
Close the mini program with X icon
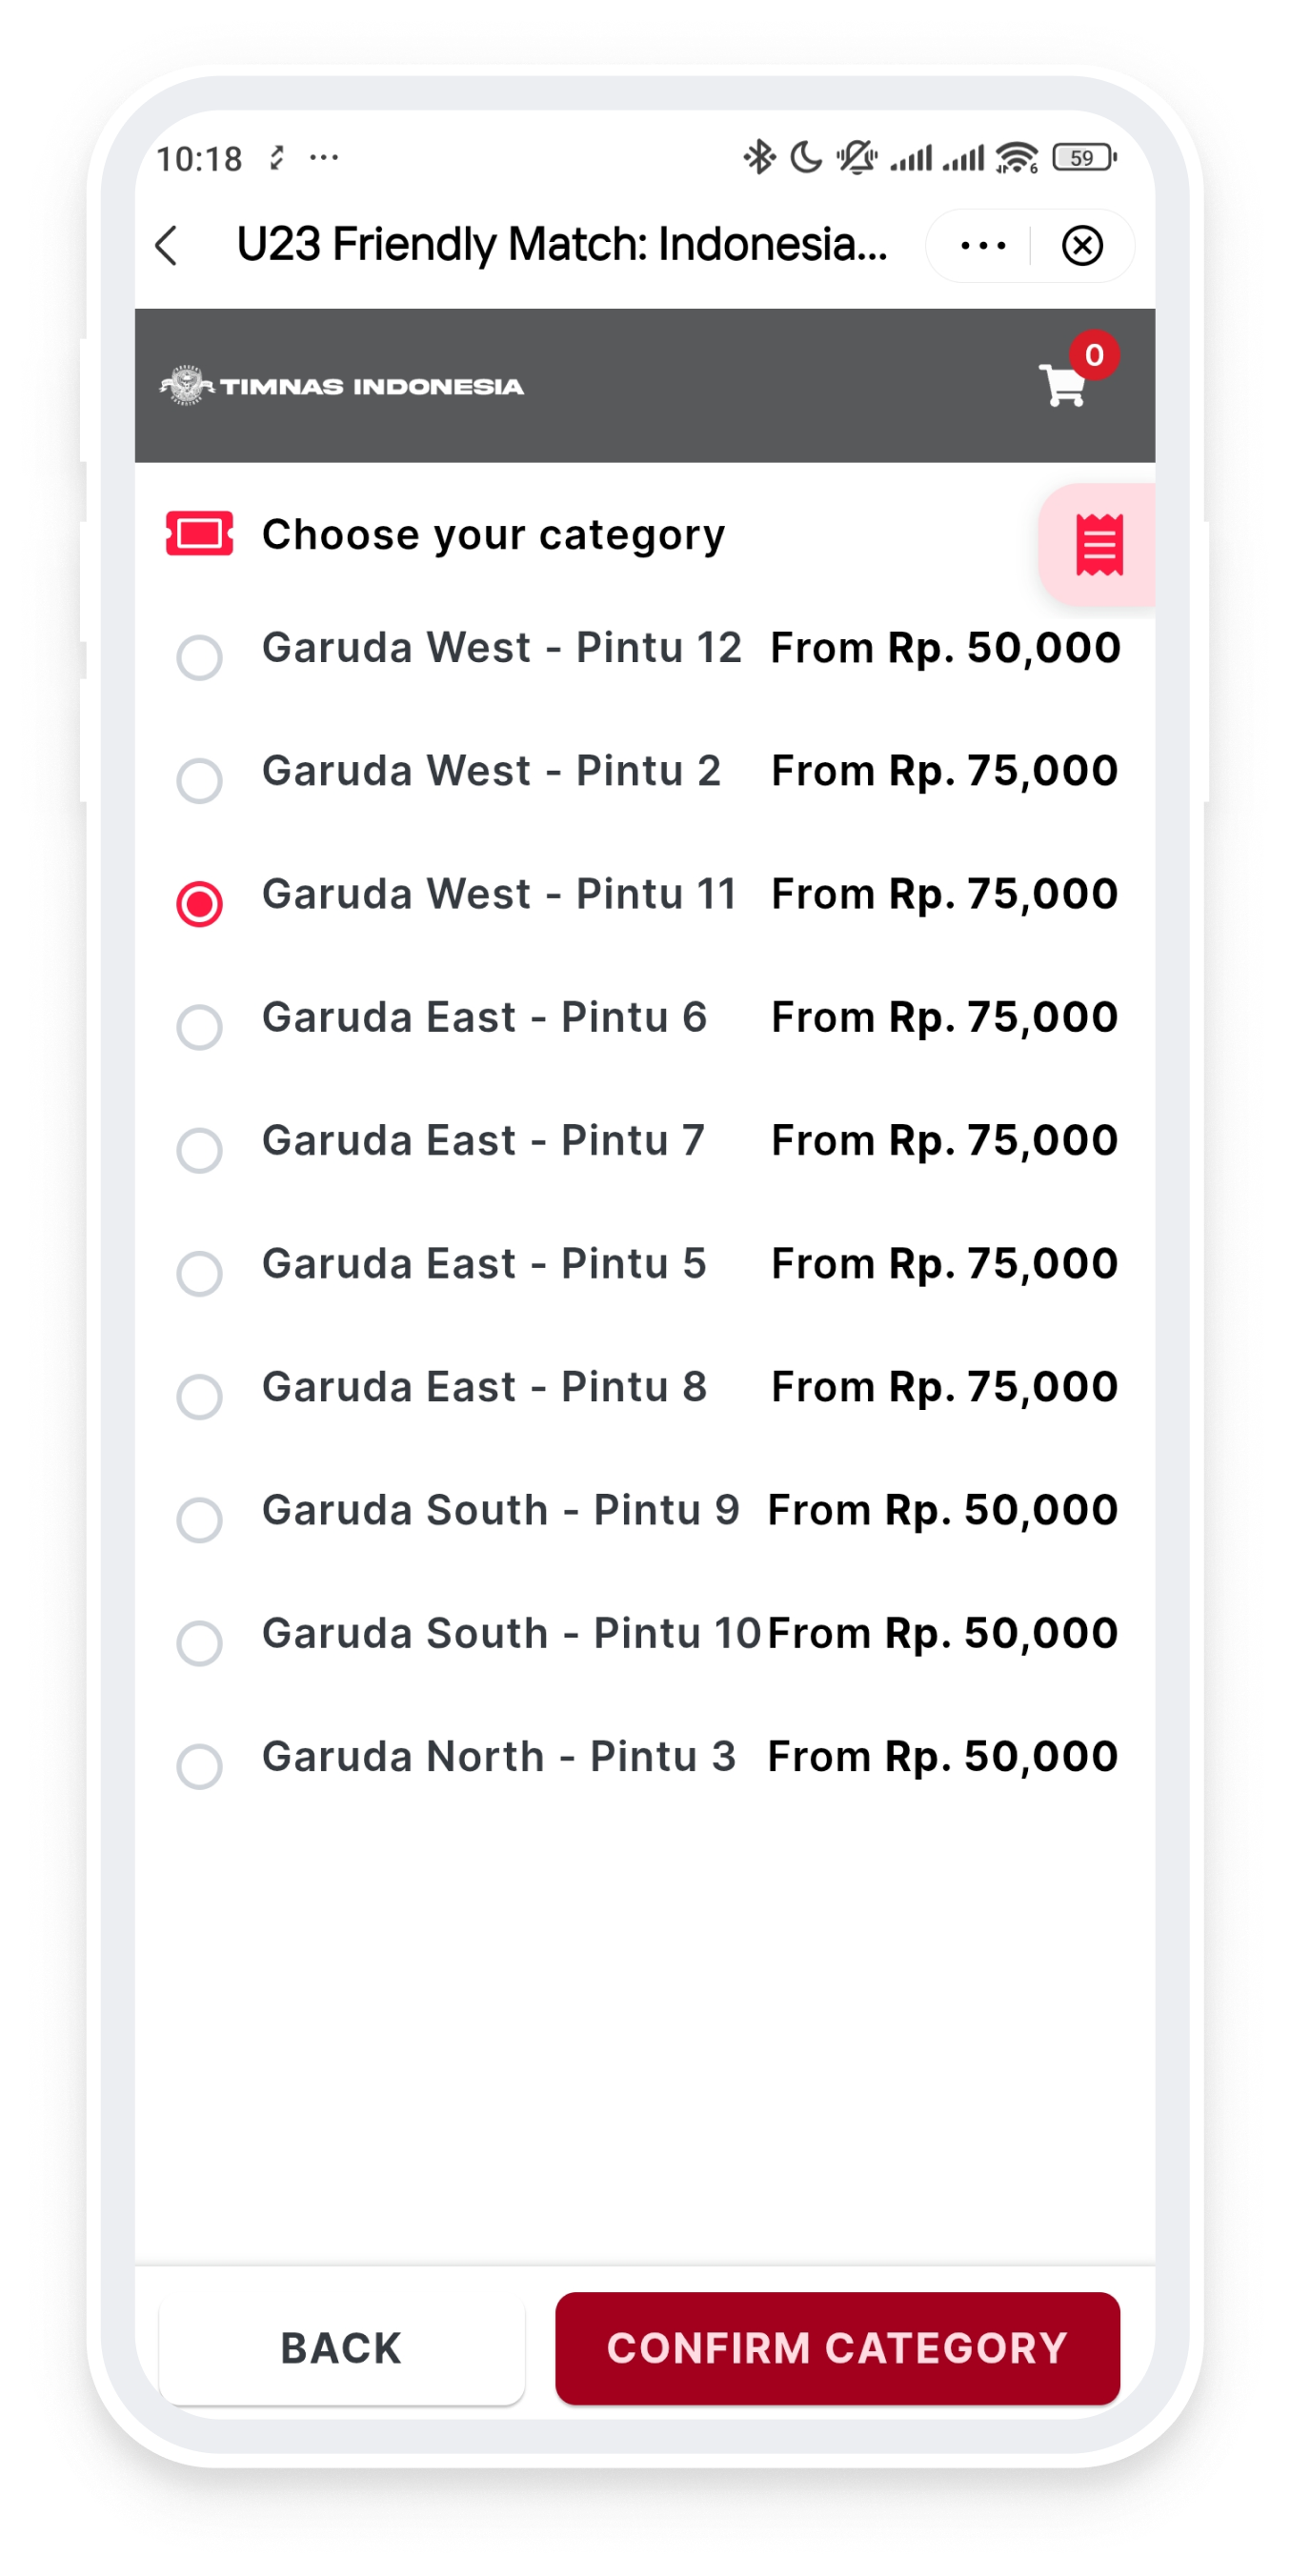(x=1081, y=246)
